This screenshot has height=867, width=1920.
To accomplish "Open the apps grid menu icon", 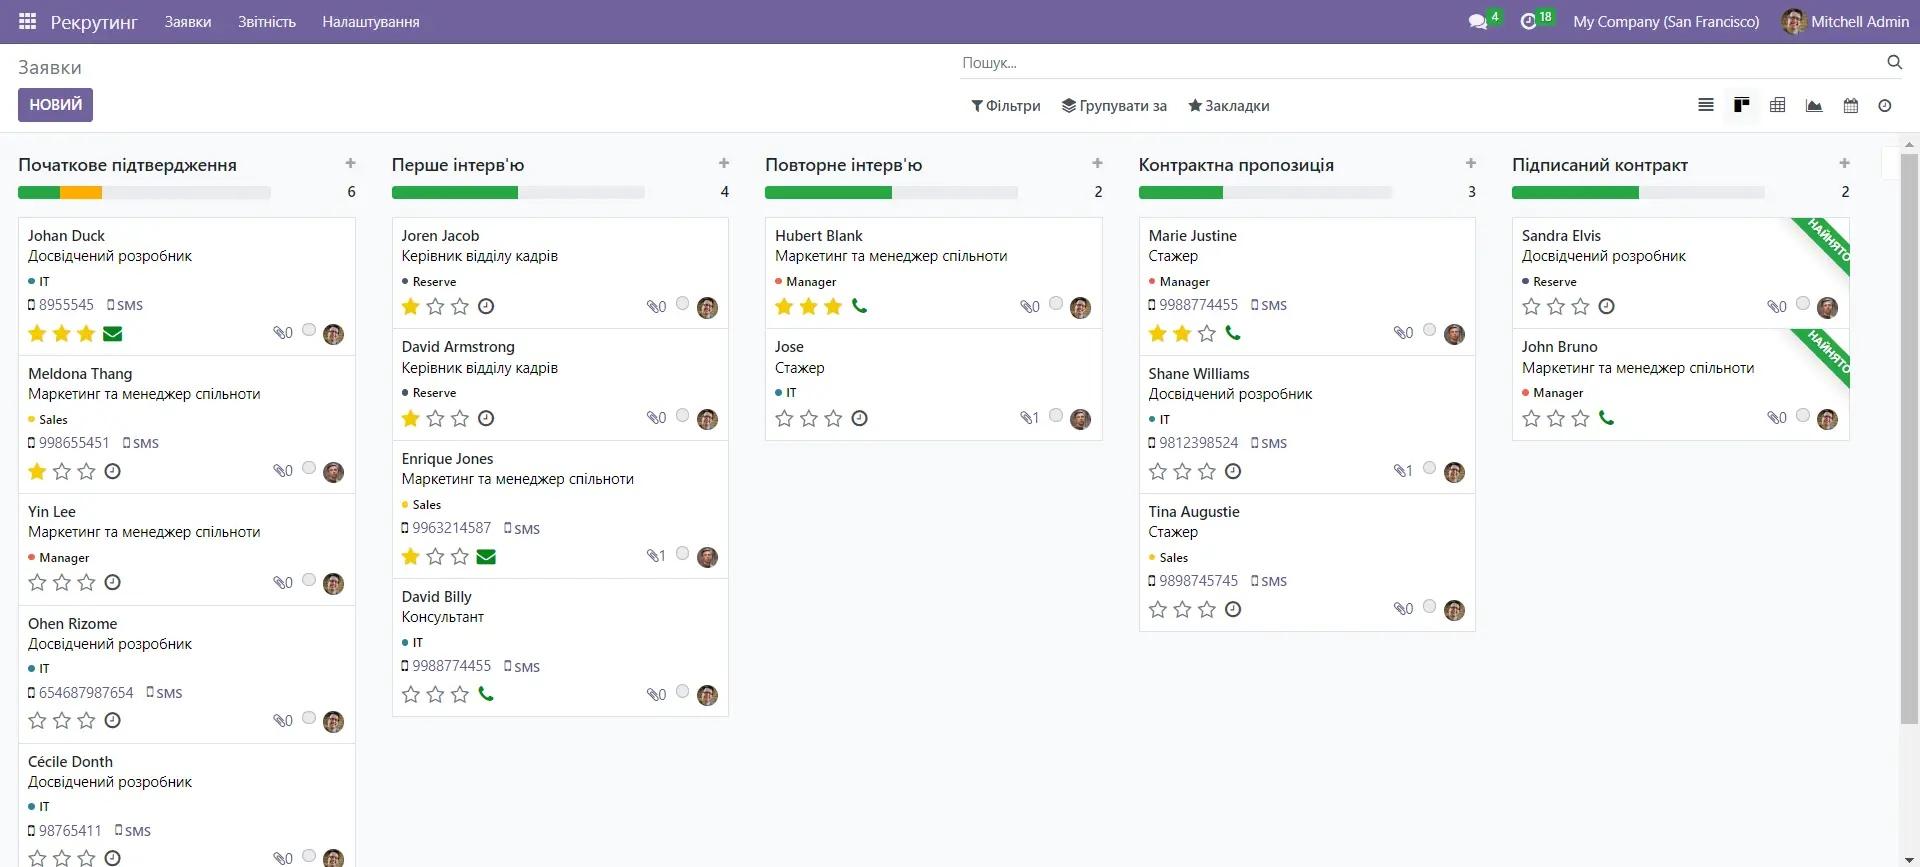I will [x=27, y=21].
